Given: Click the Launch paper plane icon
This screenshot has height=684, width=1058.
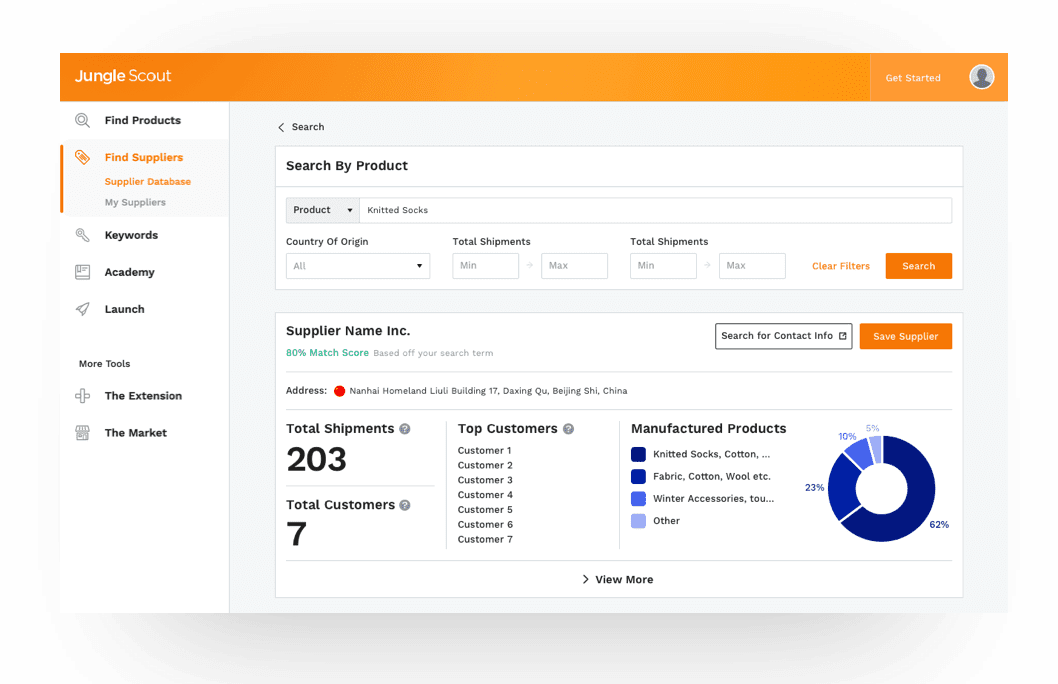Looking at the screenshot, I should point(82,309).
